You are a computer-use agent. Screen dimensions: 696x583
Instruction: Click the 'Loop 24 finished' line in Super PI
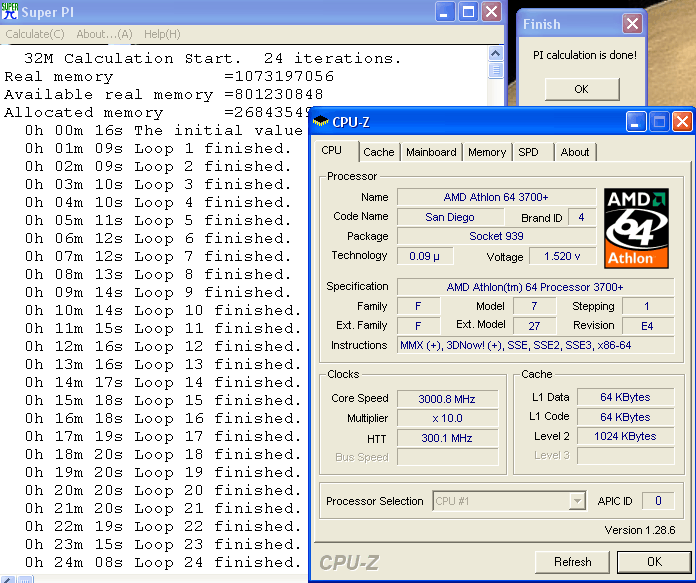click(163, 562)
